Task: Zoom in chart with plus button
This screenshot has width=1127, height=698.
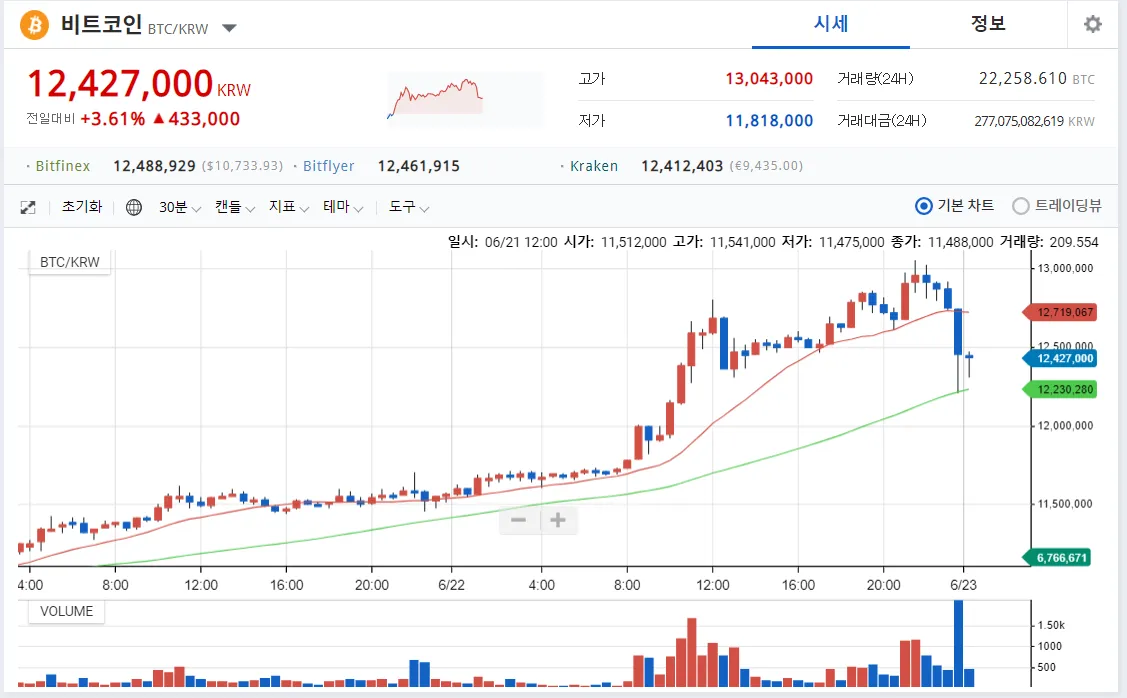Action: 558,520
